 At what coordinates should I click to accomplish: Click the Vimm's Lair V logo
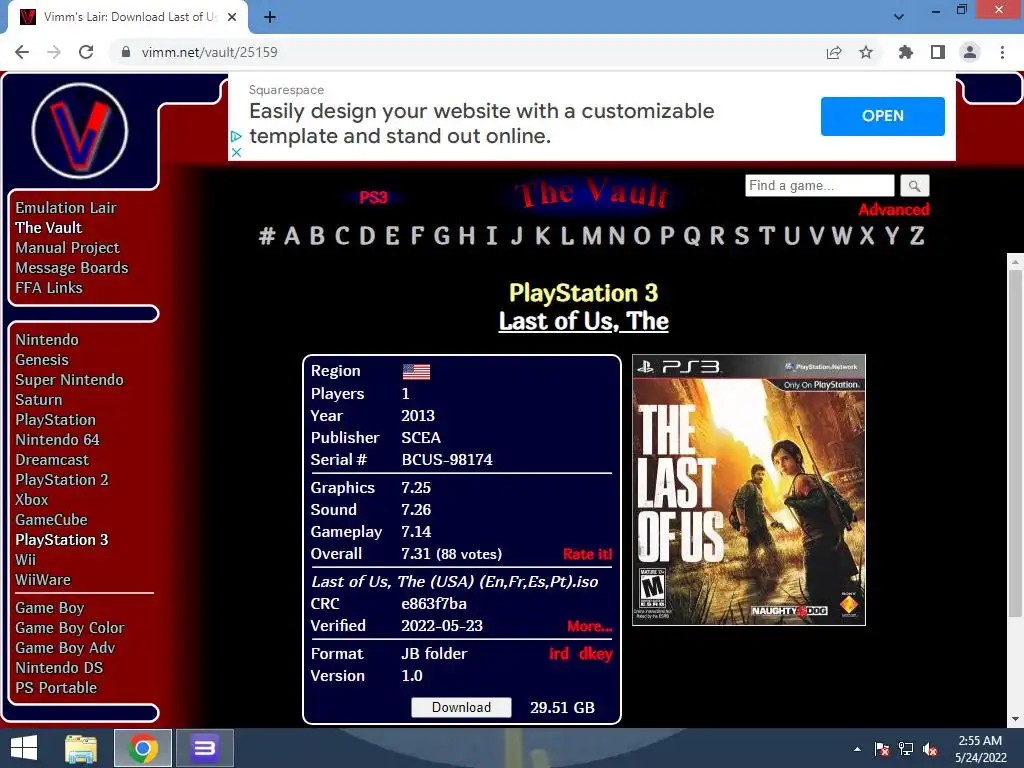[x=80, y=130]
